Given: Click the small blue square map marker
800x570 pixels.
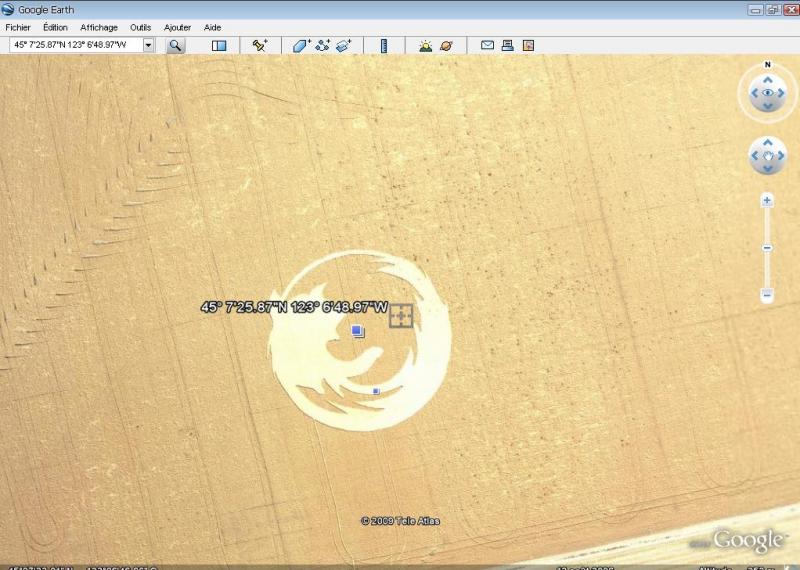Looking at the screenshot, I should [x=376, y=391].
